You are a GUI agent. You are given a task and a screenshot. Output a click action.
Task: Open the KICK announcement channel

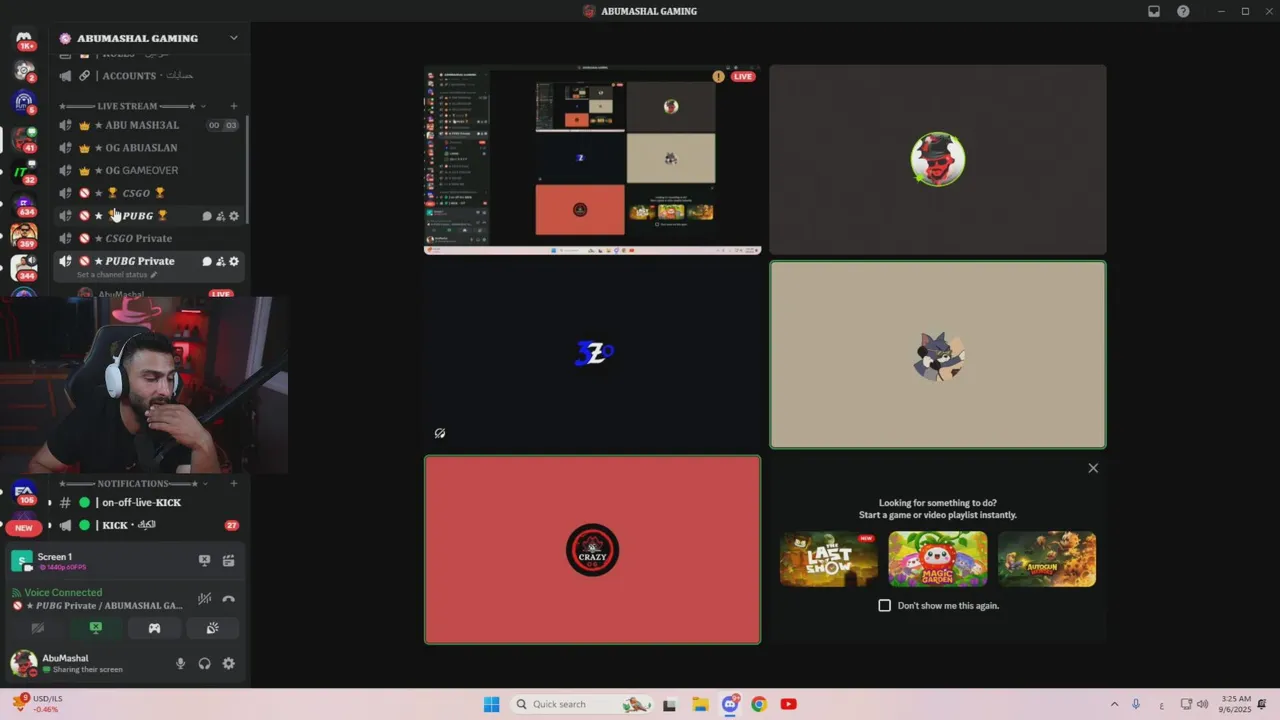pos(149,525)
